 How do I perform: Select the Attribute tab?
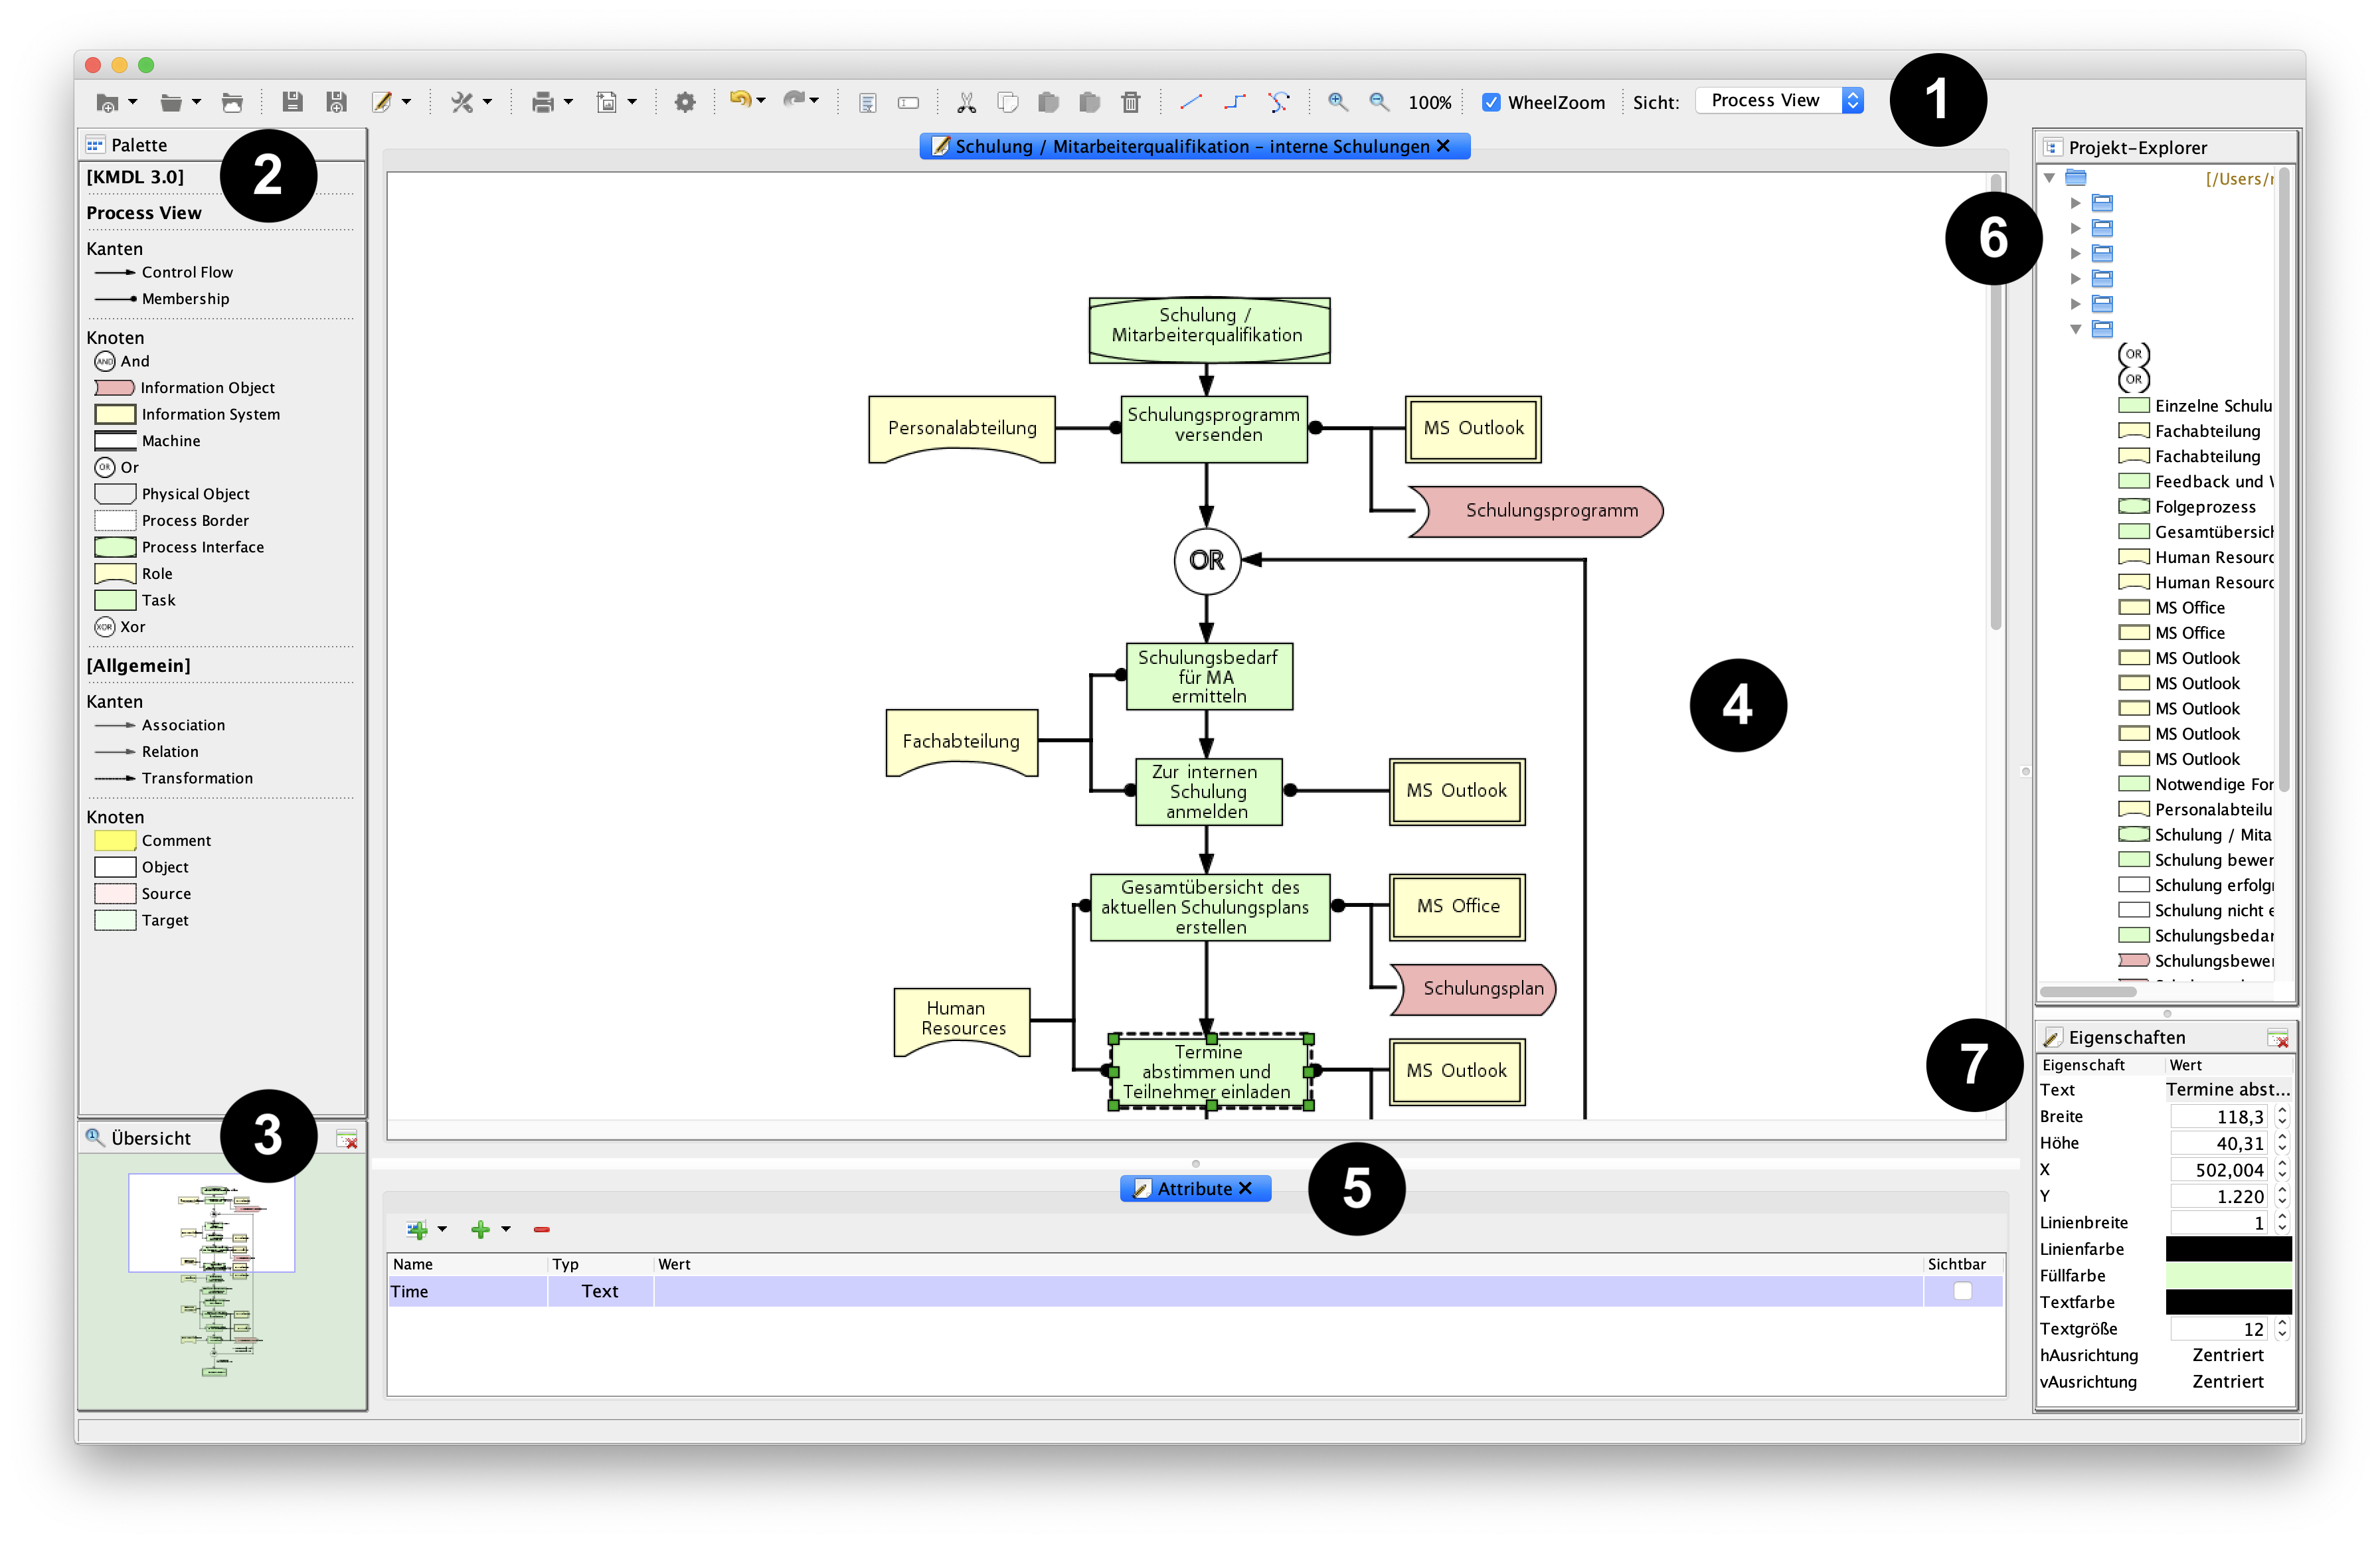(1194, 1188)
